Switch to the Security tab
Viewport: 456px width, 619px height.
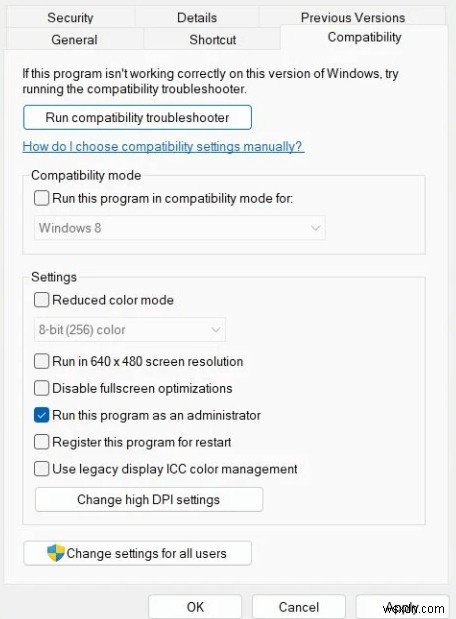click(x=70, y=17)
